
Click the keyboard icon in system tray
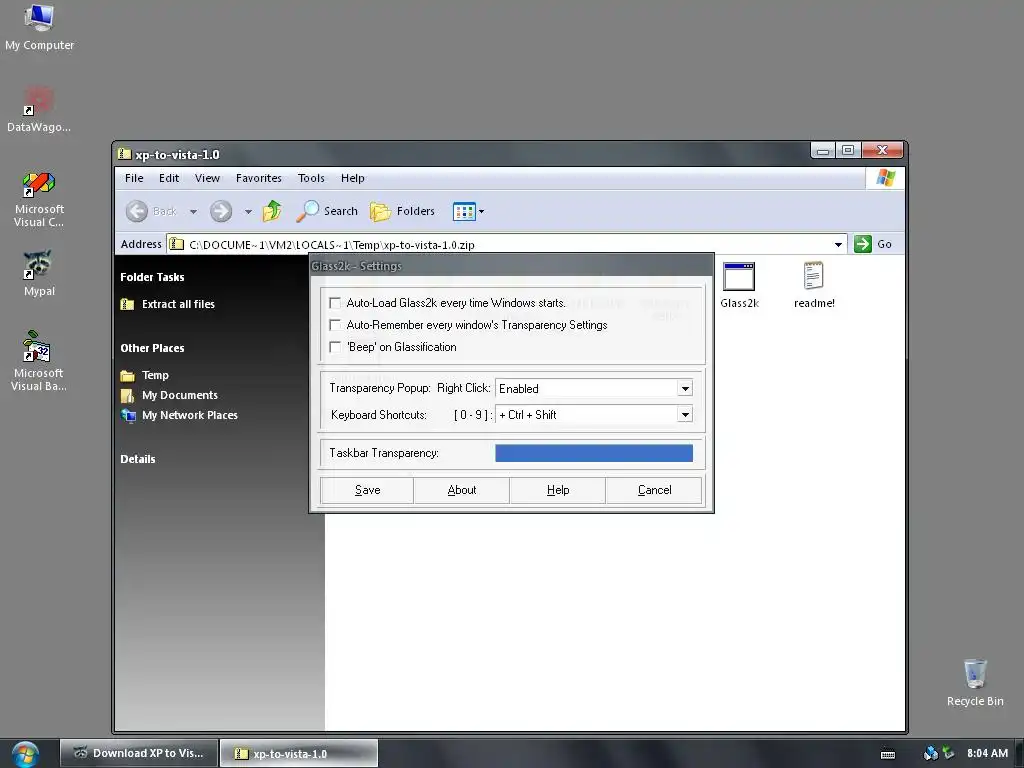[x=888, y=754]
